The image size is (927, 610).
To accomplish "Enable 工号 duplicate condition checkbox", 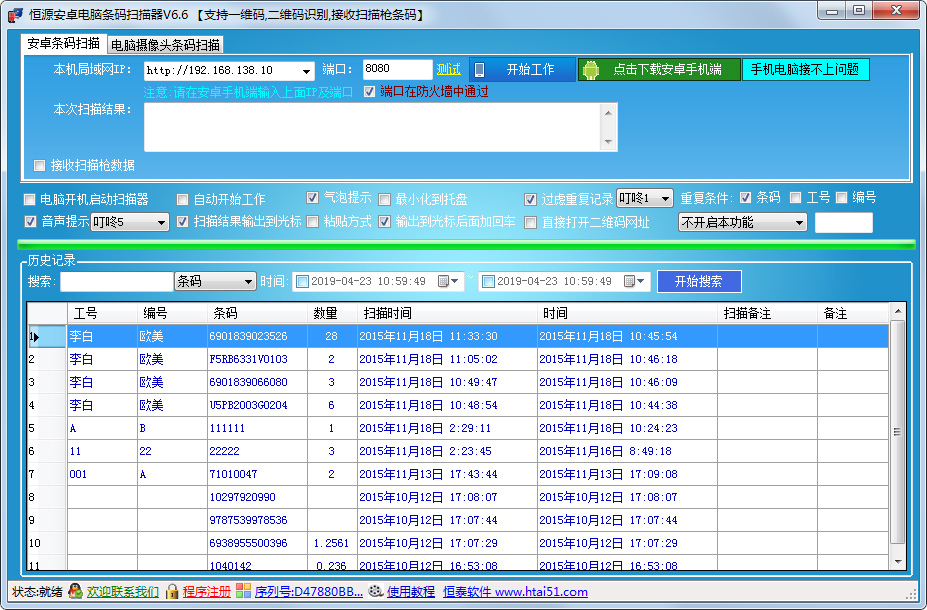I will 796,197.
